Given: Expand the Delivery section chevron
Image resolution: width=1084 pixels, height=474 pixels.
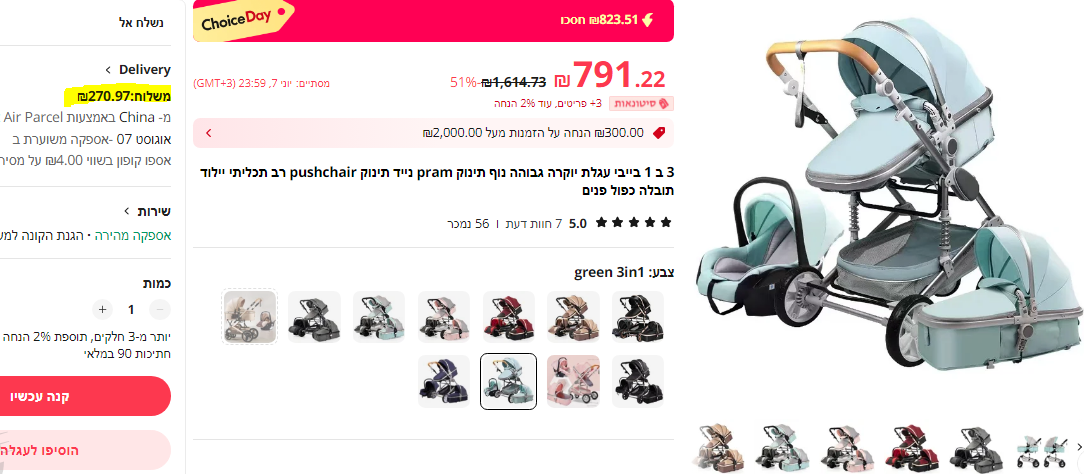Looking at the screenshot, I should (x=109, y=70).
